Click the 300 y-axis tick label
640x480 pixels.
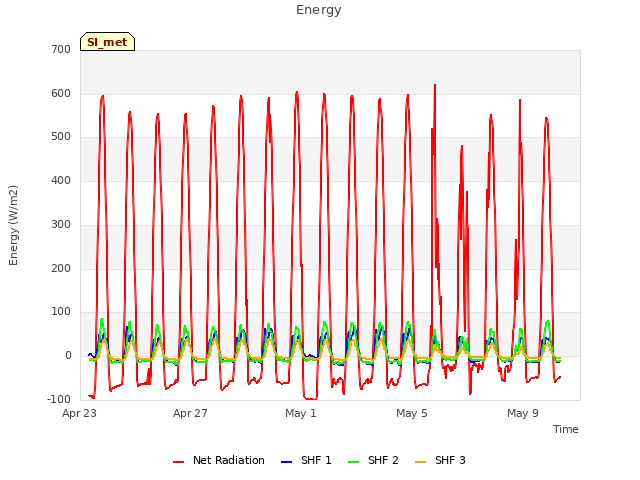point(61,224)
